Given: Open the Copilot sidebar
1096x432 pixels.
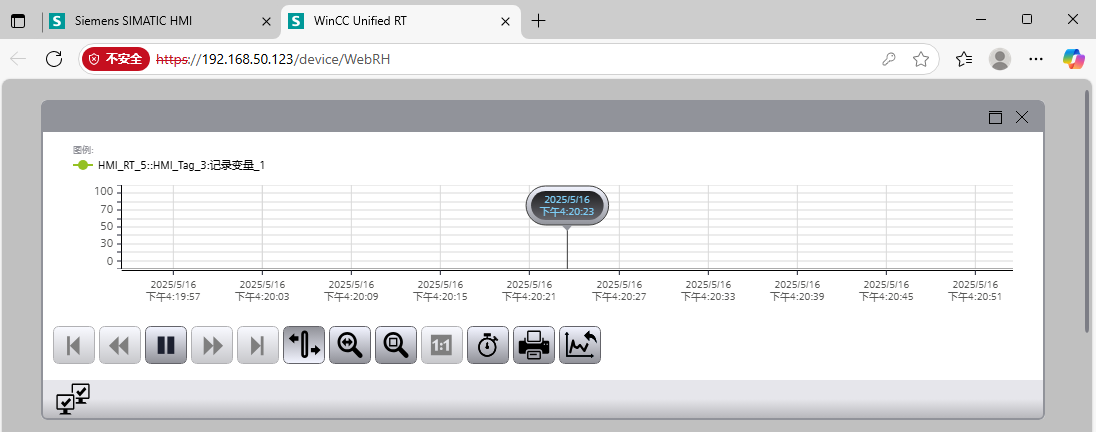Looking at the screenshot, I should (1073, 59).
